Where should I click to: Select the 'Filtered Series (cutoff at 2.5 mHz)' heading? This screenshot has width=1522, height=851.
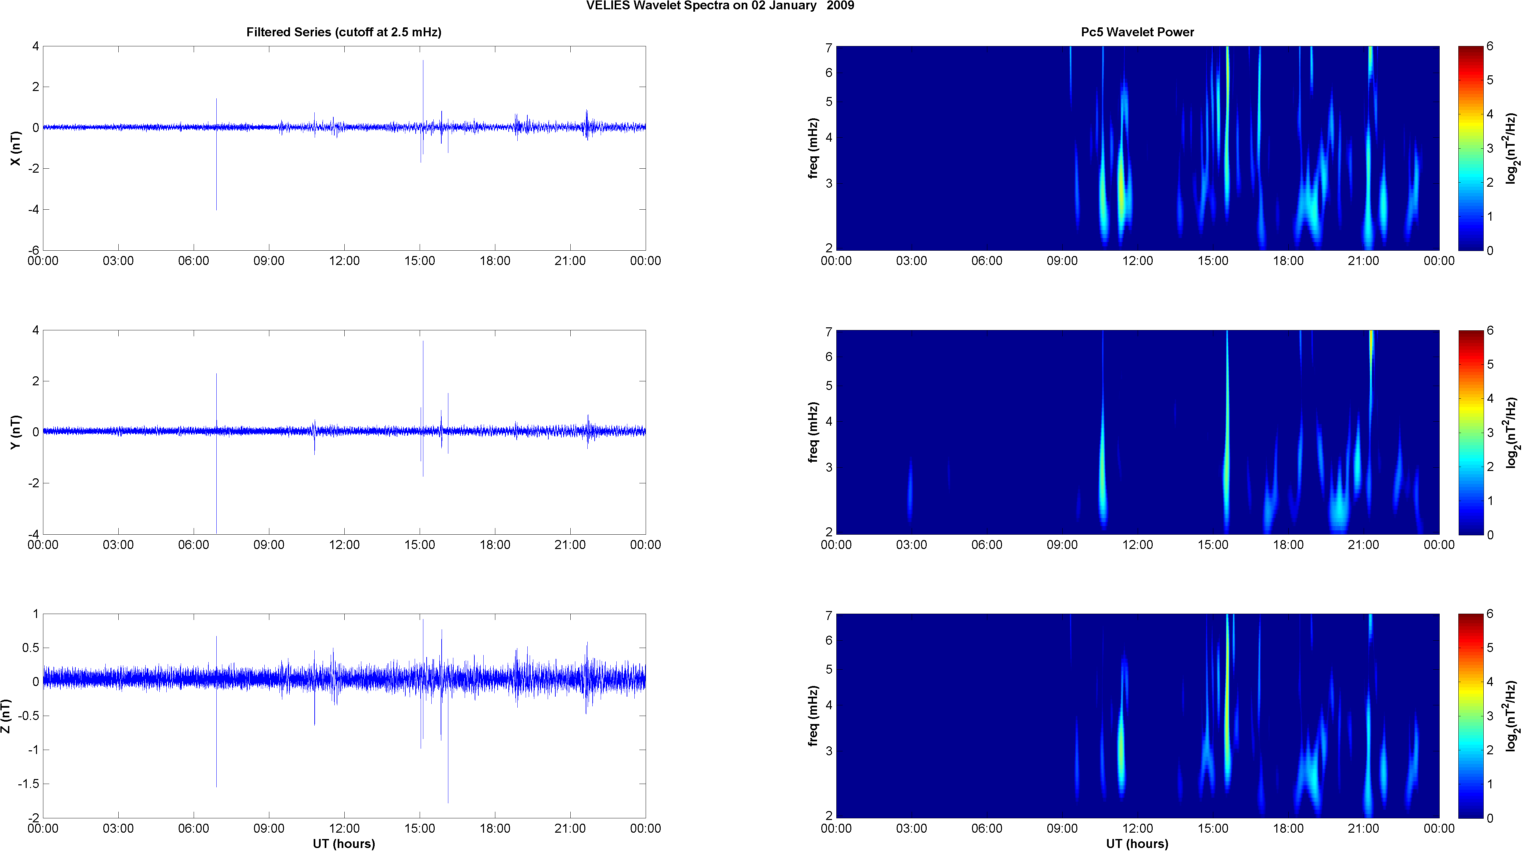344,32
